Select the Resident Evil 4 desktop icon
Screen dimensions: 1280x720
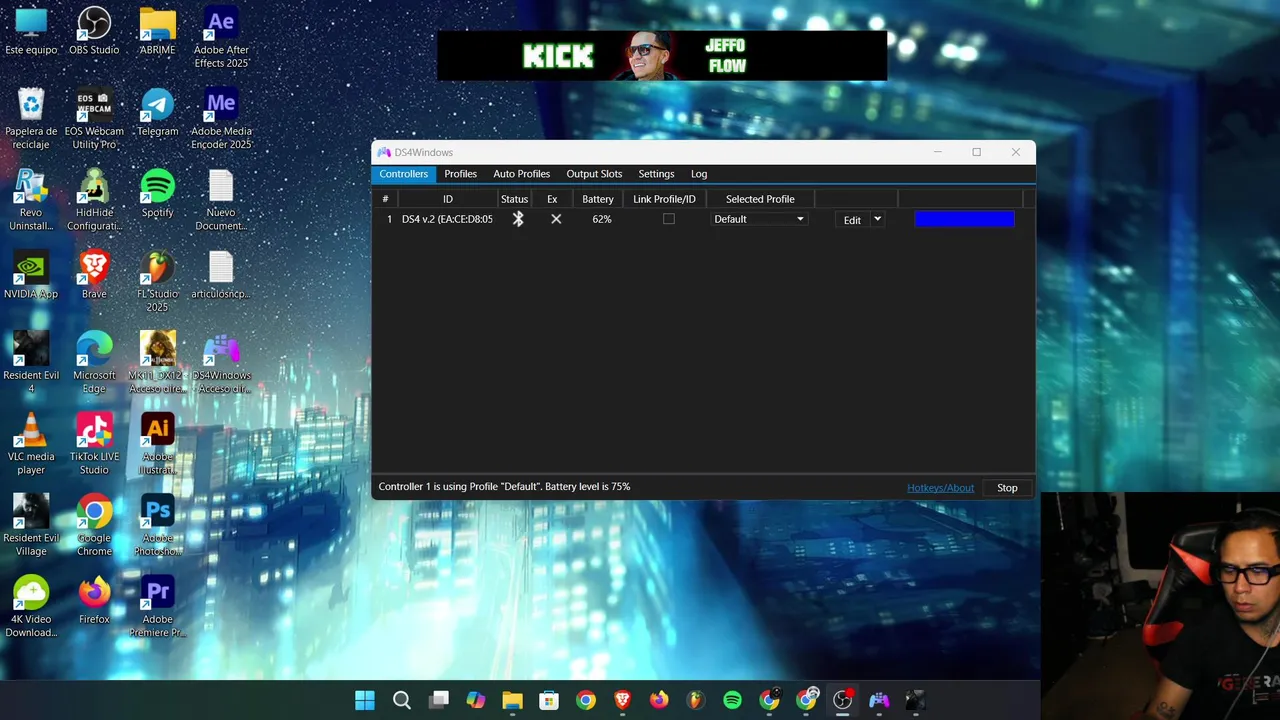click(31, 363)
